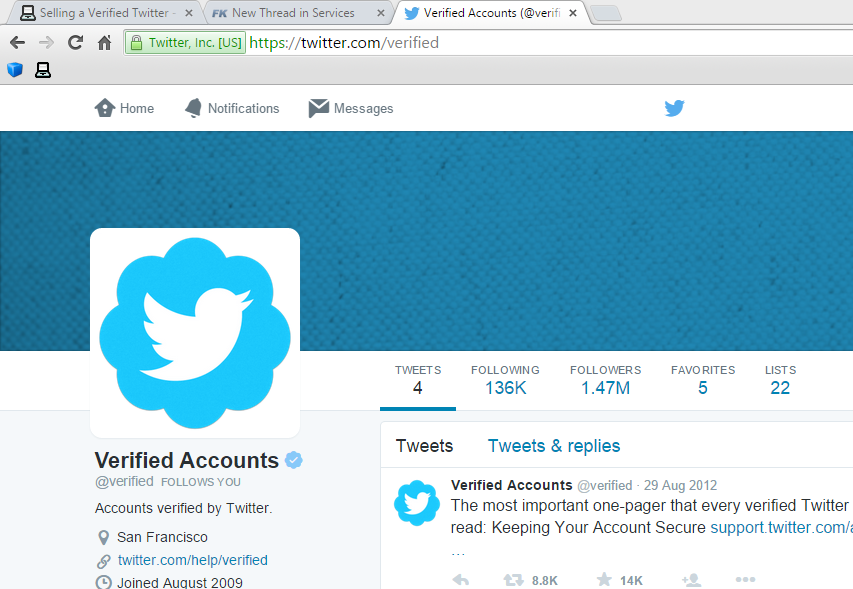The image size is (853, 589).
Task: Click Twitter, Inc. [US] certificate label
Action: (x=195, y=42)
